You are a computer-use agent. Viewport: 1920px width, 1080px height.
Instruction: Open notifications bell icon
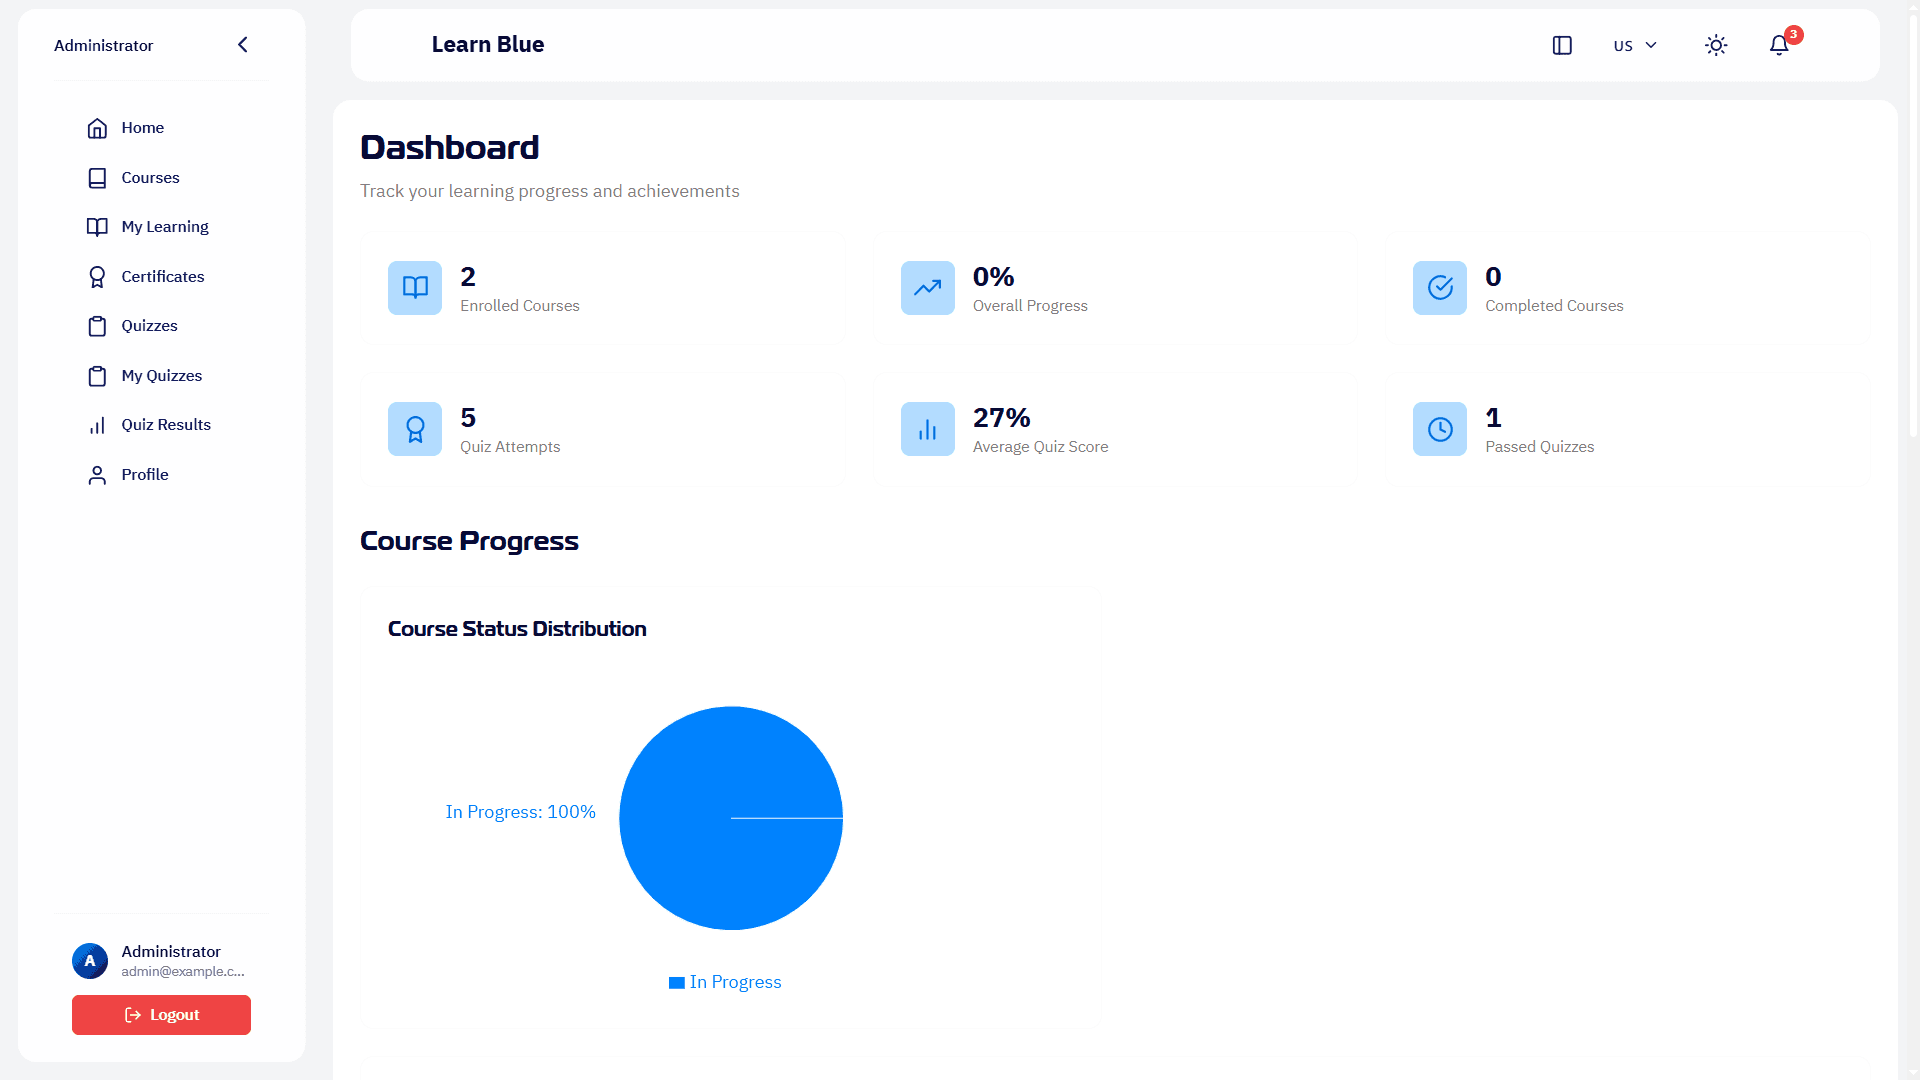point(1779,45)
